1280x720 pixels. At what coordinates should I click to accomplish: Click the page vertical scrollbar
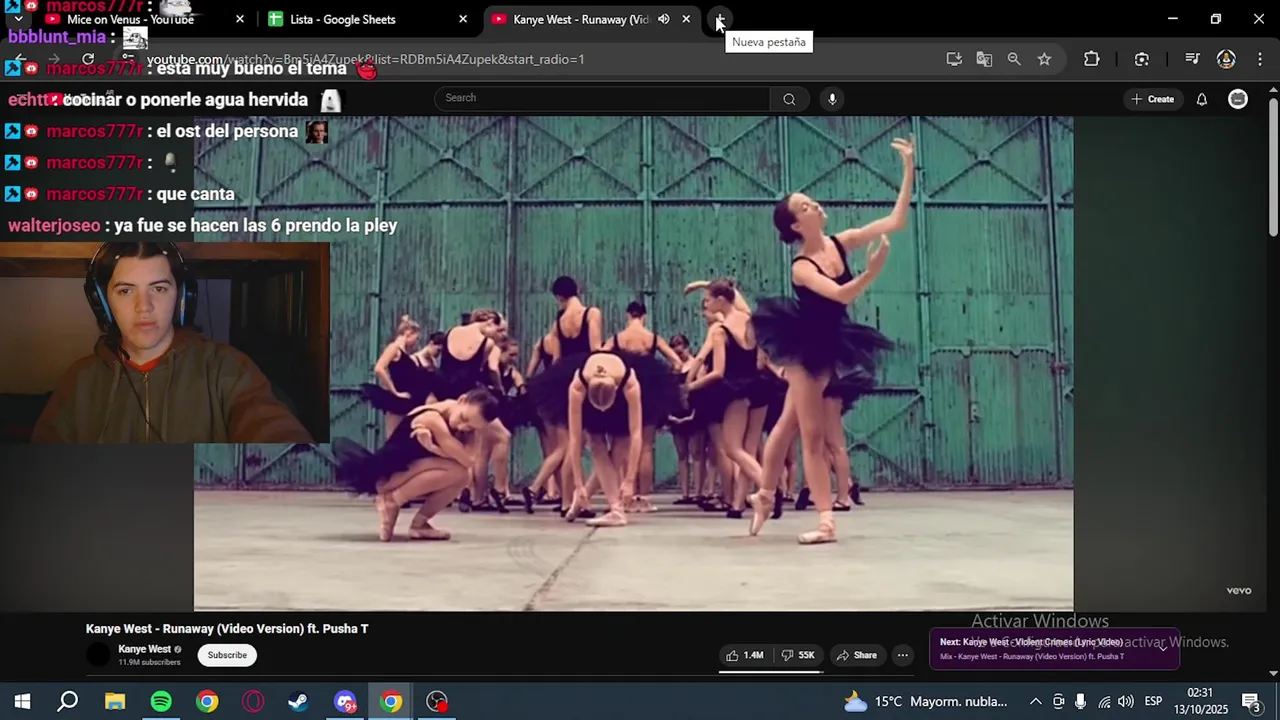[1273, 168]
